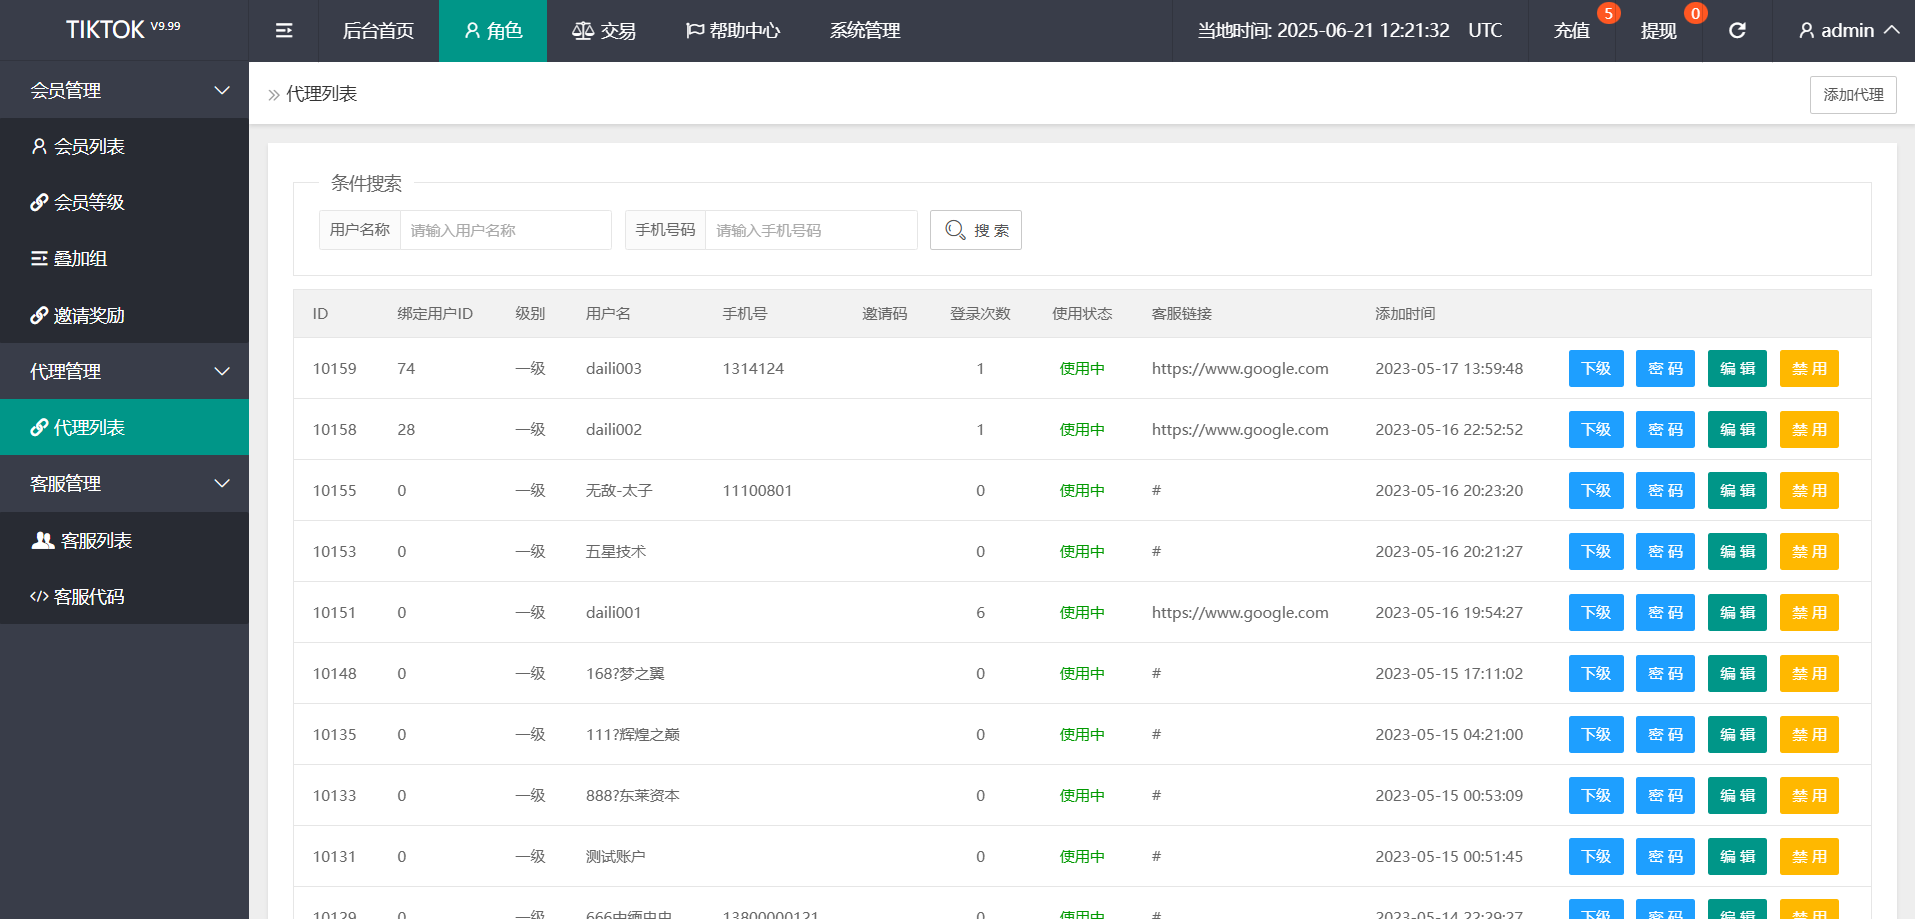Viewport: 1915px width, 919px height.
Task: Select 代理列表 in sidebar
Action: click(x=125, y=427)
